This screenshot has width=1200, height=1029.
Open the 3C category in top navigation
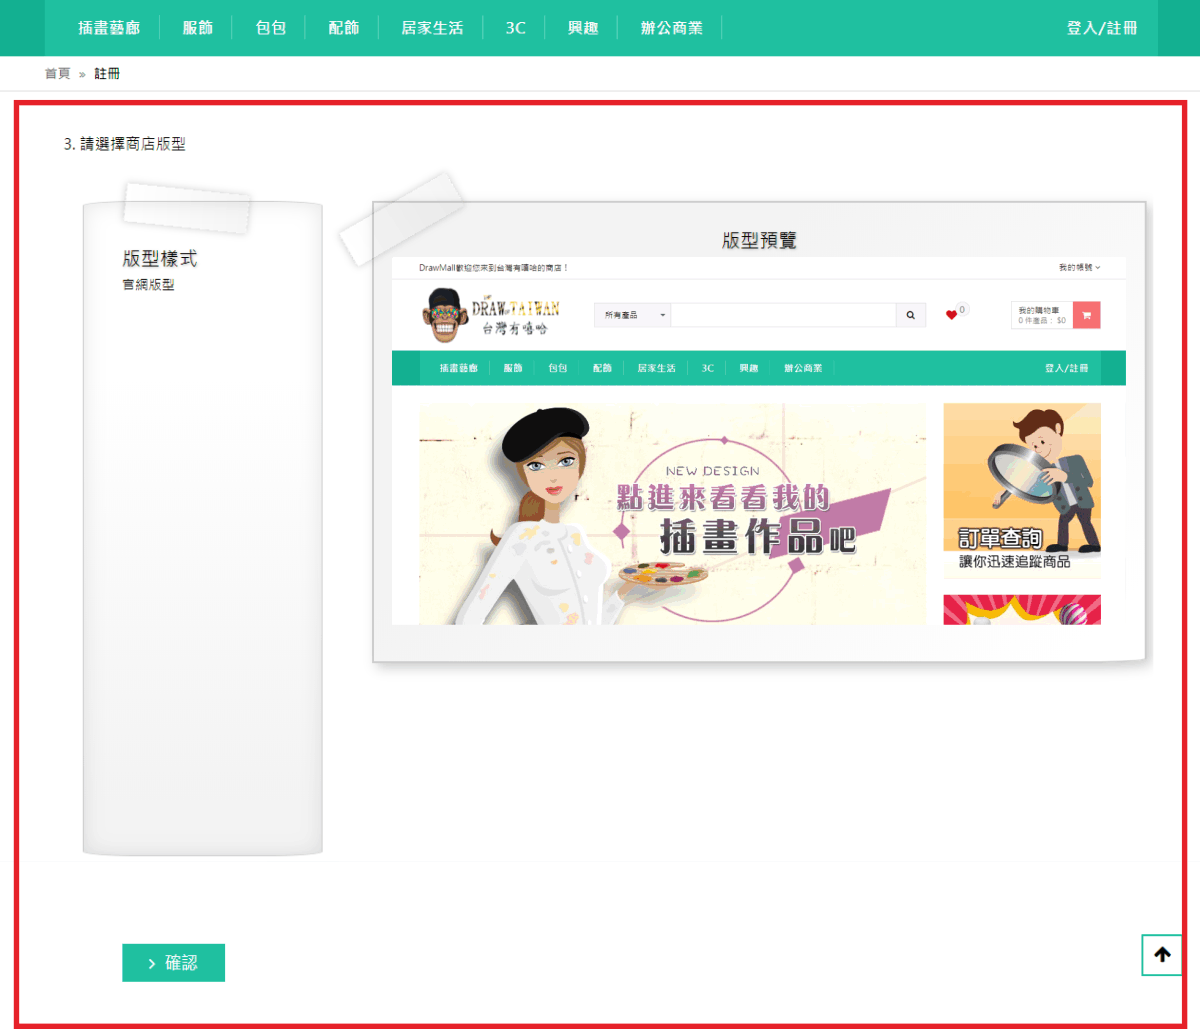tap(516, 28)
